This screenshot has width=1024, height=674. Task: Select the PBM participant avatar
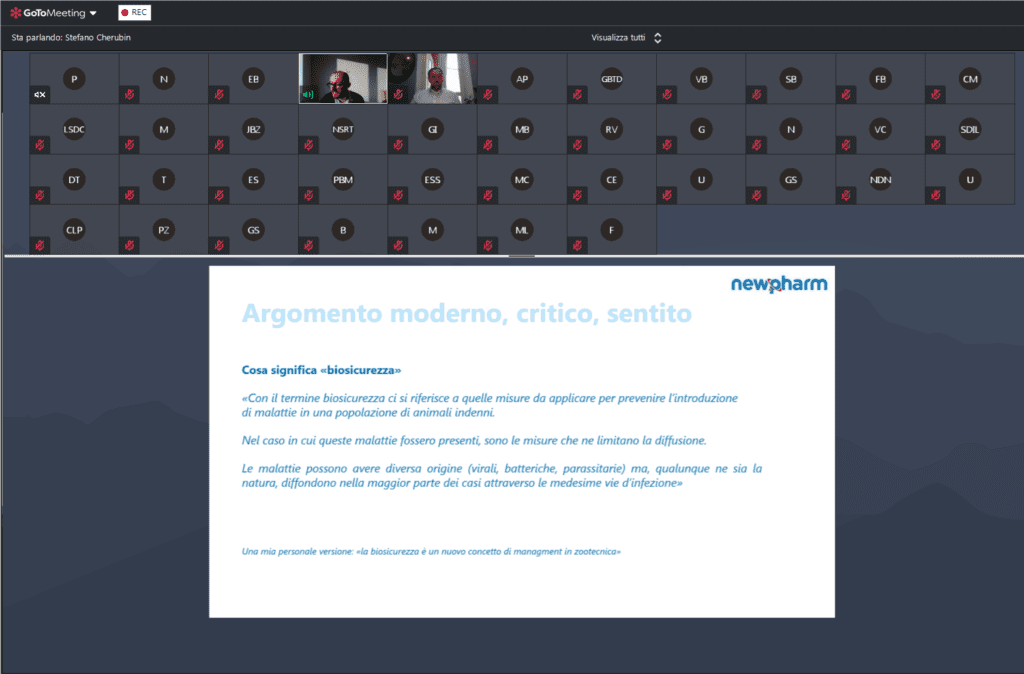343,180
